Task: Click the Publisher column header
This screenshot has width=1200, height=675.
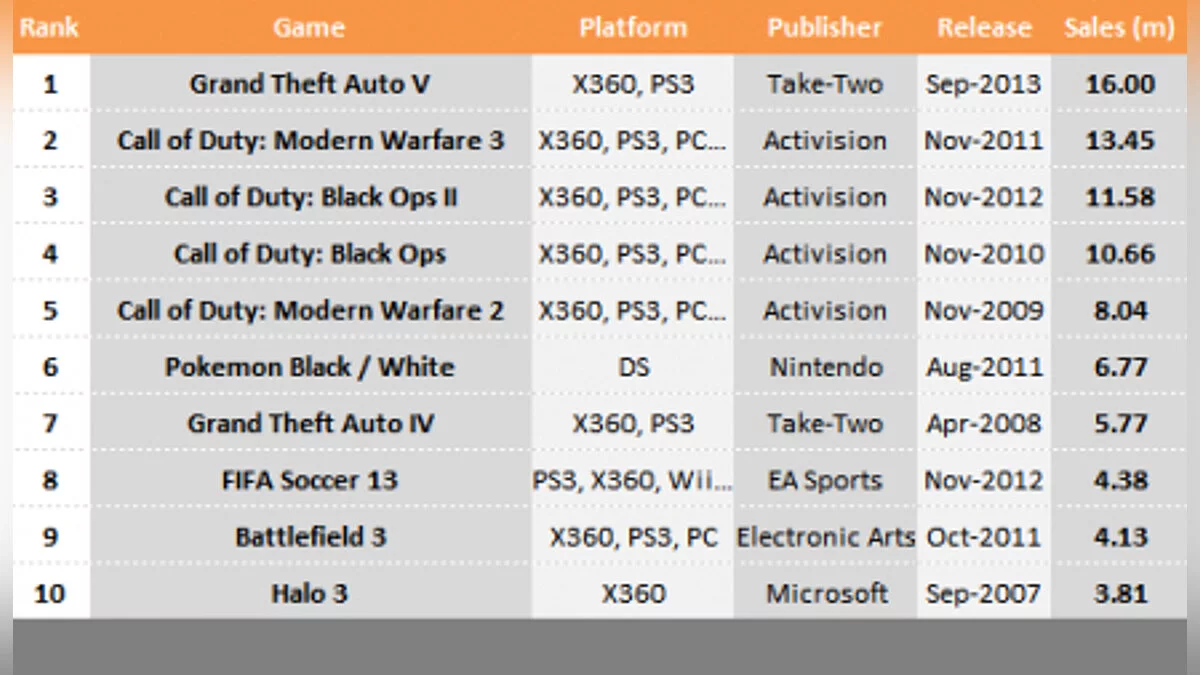Action: tap(825, 28)
